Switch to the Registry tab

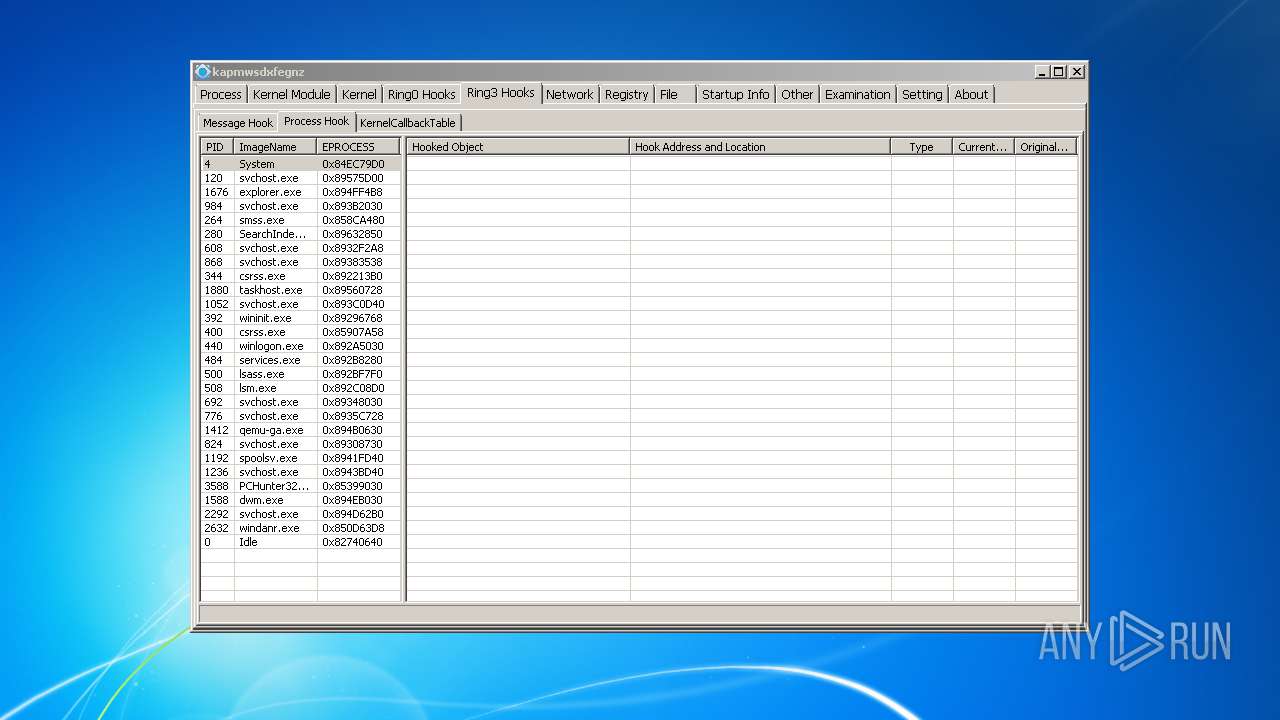pyautogui.click(x=627, y=94)
